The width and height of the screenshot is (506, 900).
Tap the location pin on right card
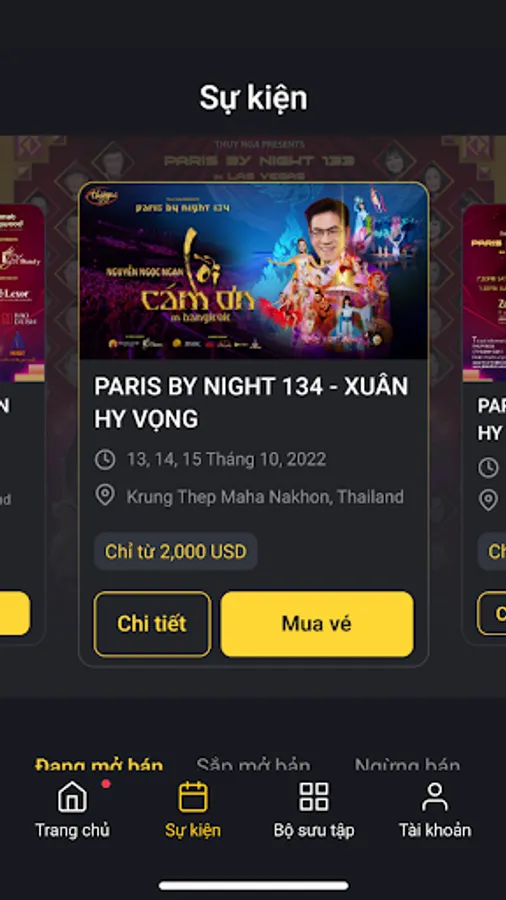[488, 501]
